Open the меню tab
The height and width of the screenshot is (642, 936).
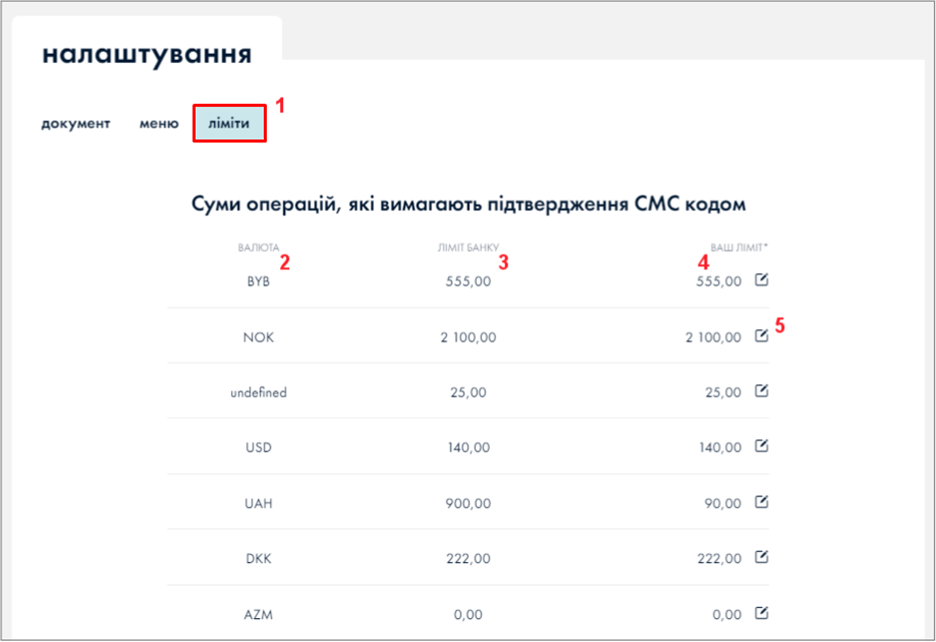(159, 124)
